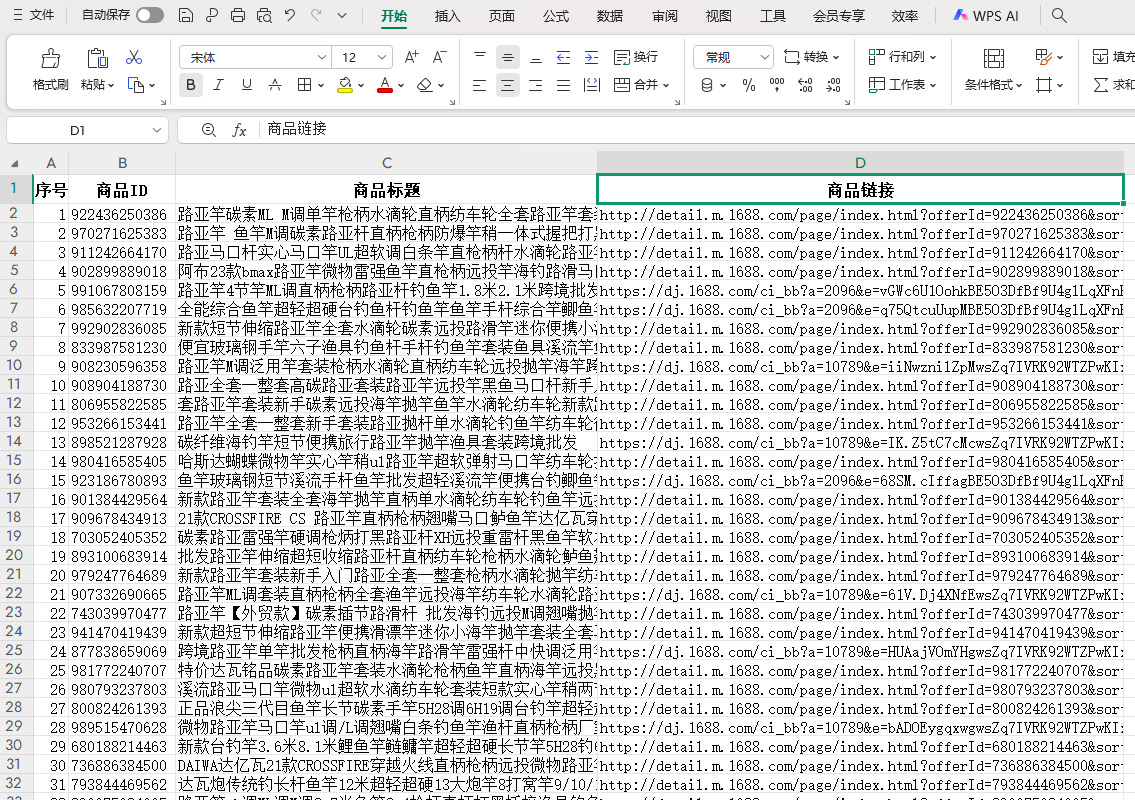This screenshot has height=800, width=1135.
Task: Click the 转换 convert button
Action: [811, 57]
